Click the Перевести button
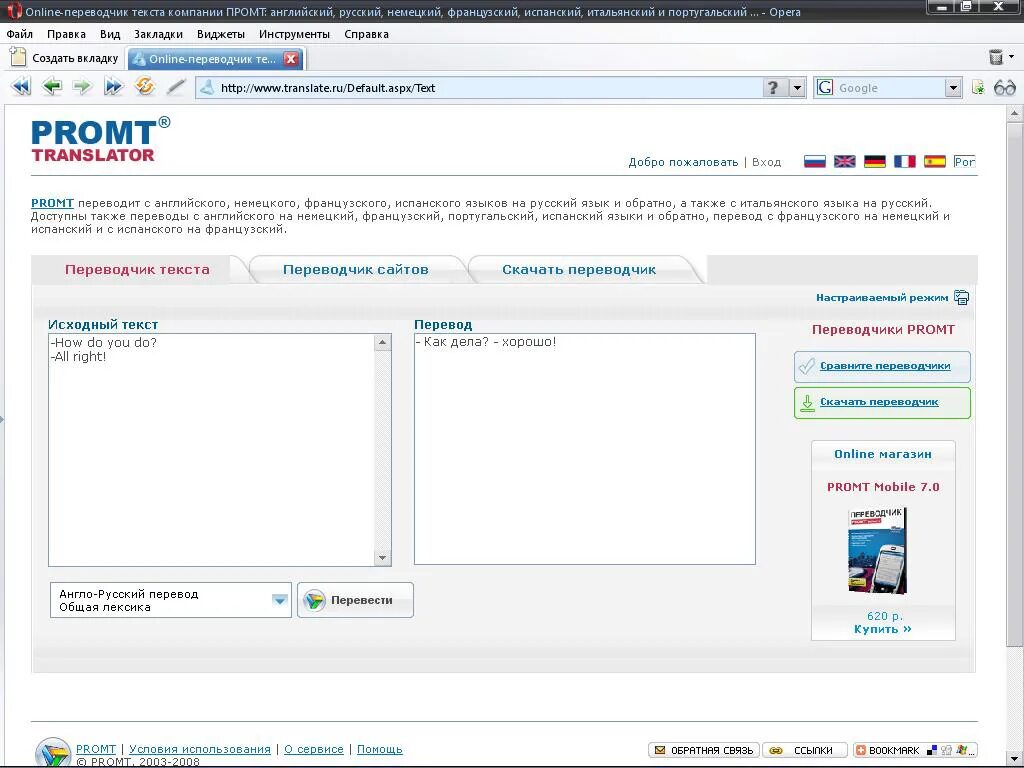 [355, 600]
